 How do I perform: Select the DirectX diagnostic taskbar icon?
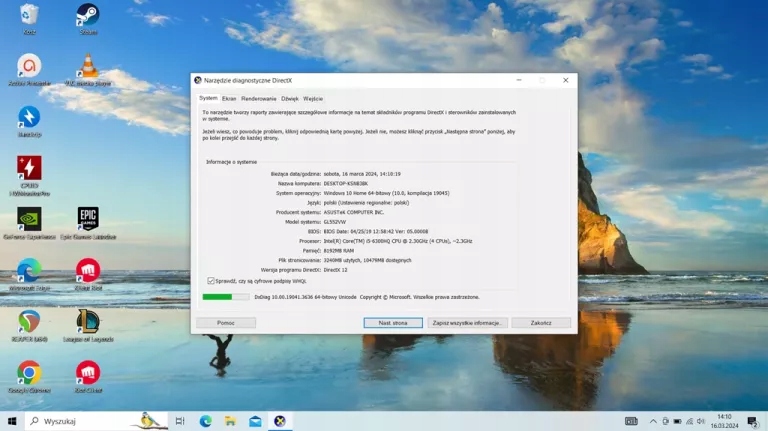[280, 421]
